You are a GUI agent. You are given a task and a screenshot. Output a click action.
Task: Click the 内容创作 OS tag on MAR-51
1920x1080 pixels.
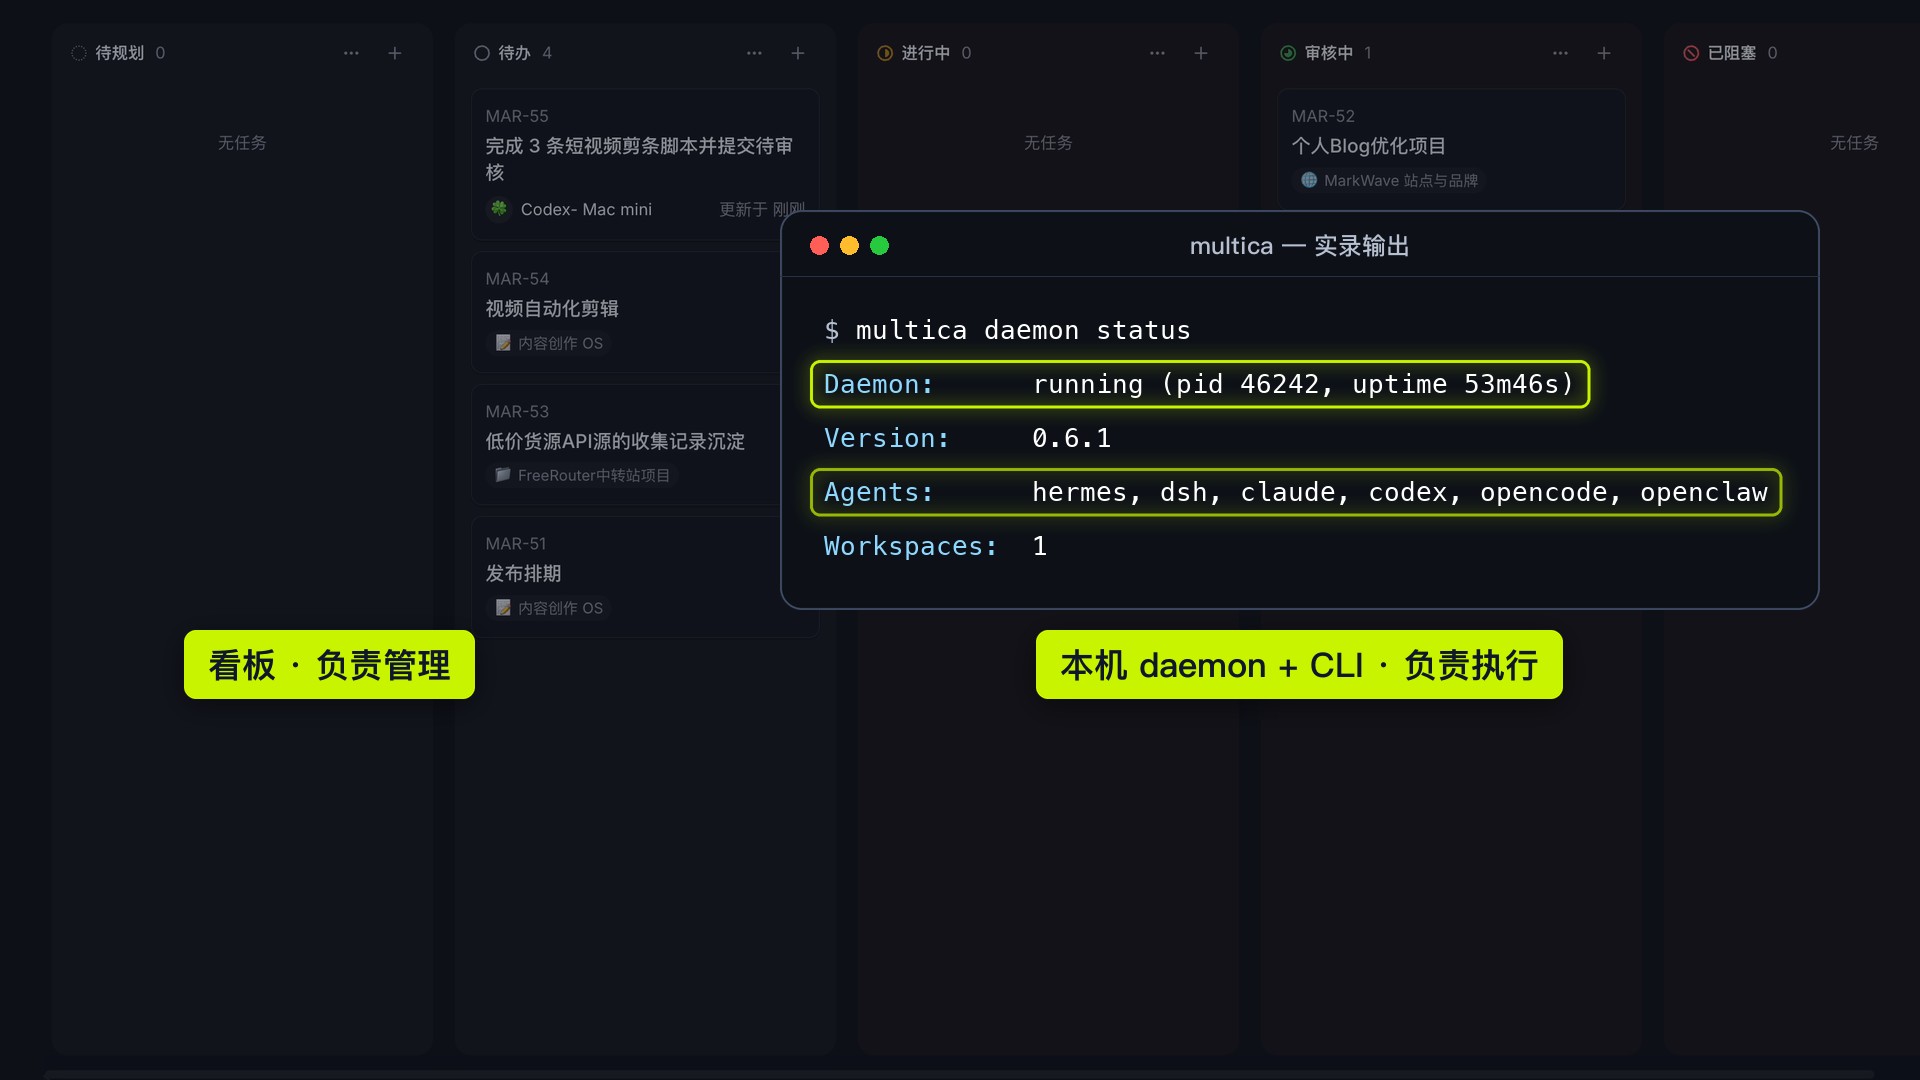tap(550, 608)
